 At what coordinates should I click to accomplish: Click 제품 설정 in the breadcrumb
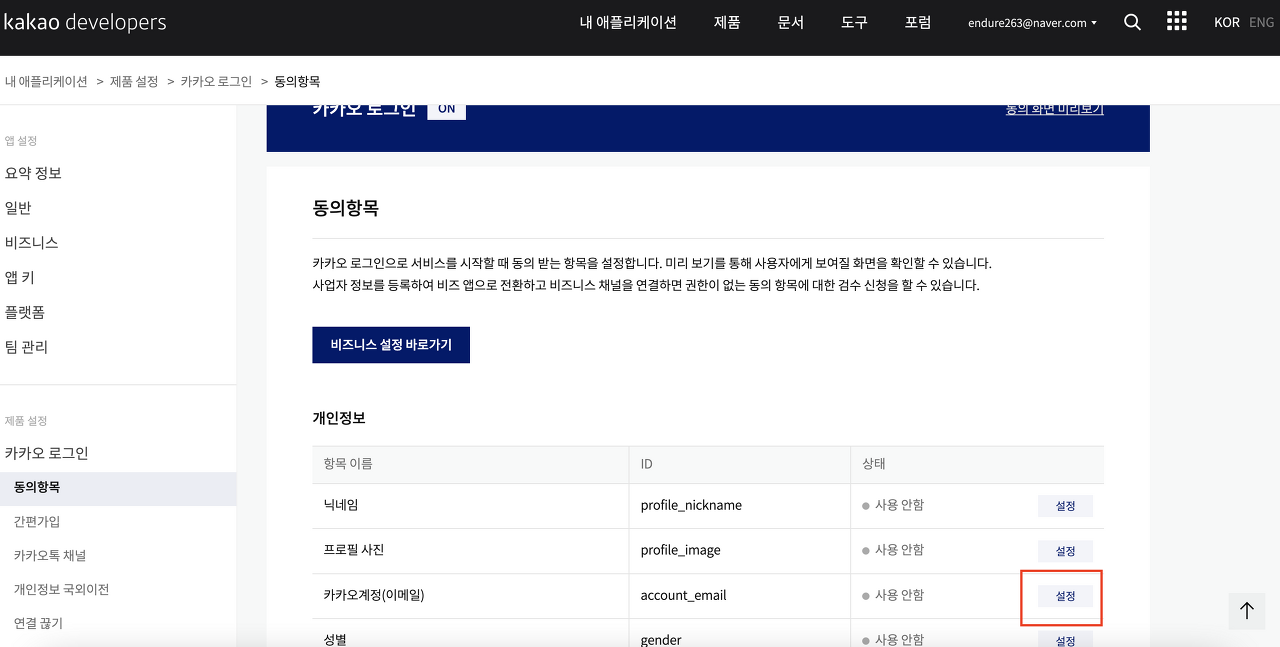[x=134, y=81]
